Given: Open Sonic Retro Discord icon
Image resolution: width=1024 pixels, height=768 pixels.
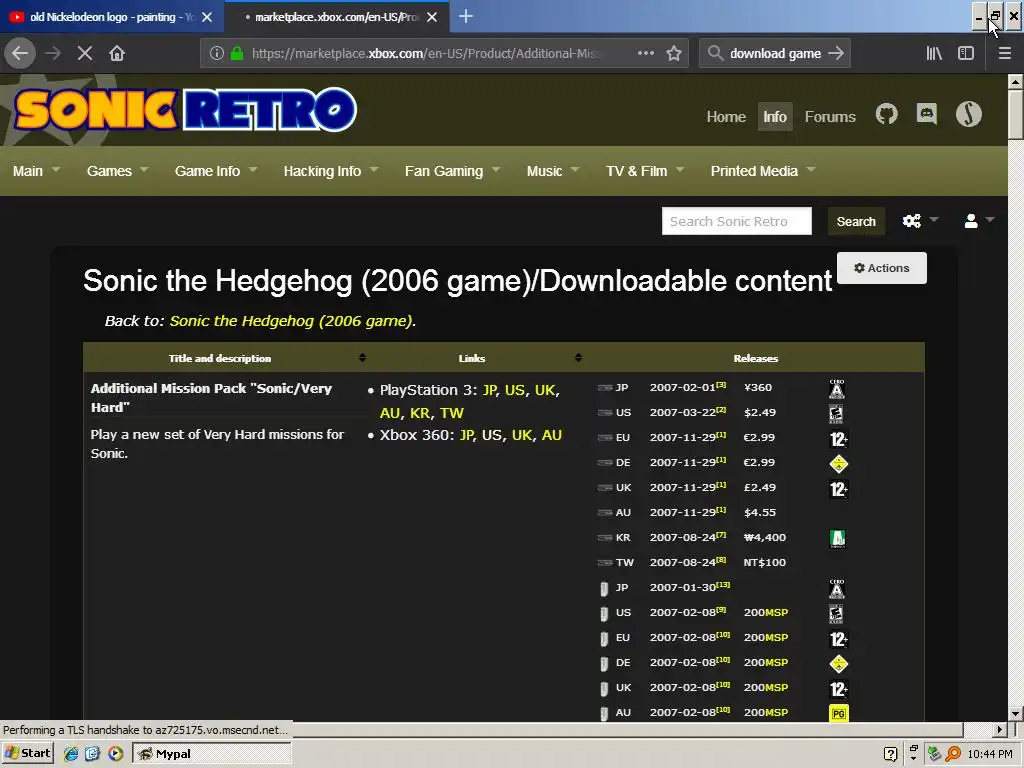Looking at the screenshot, I should click(927, 115).
